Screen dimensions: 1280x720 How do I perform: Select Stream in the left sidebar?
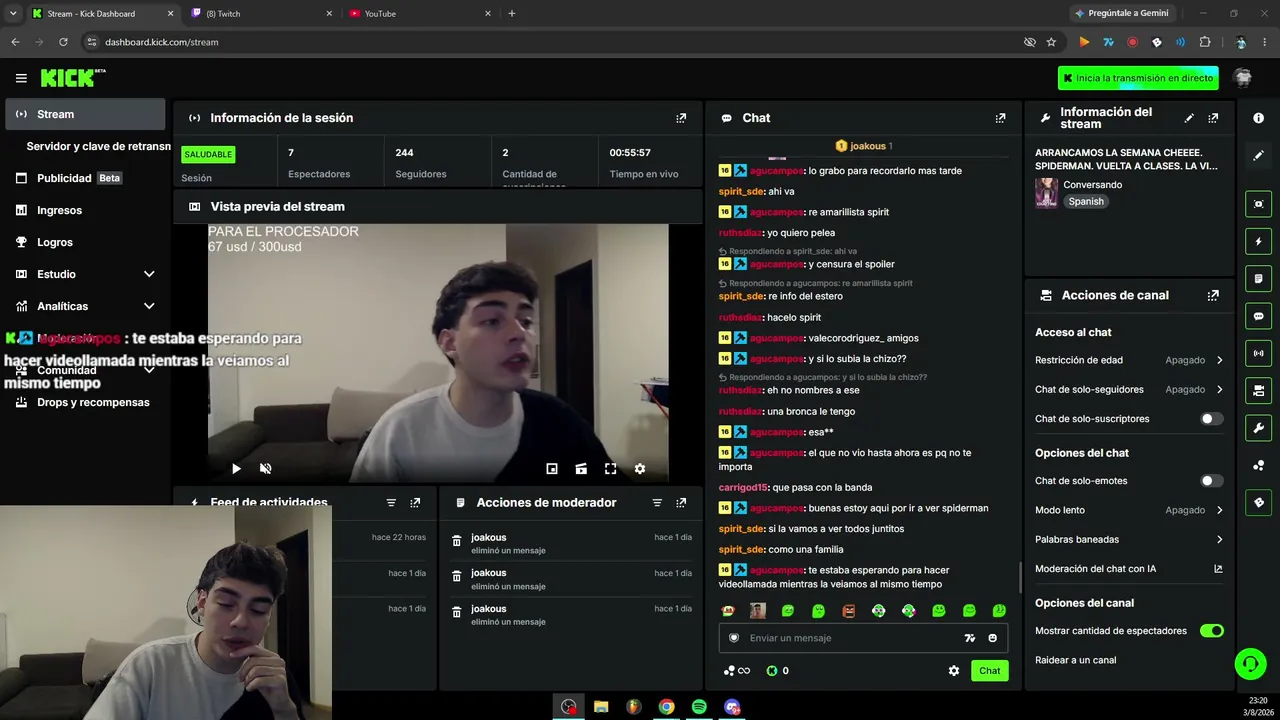click(85, 114)
